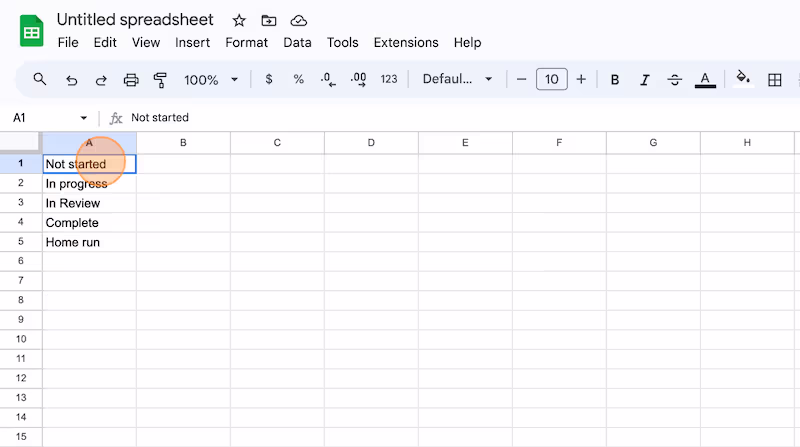
Task: Click the select-all corner box
Action: (20, 143)
